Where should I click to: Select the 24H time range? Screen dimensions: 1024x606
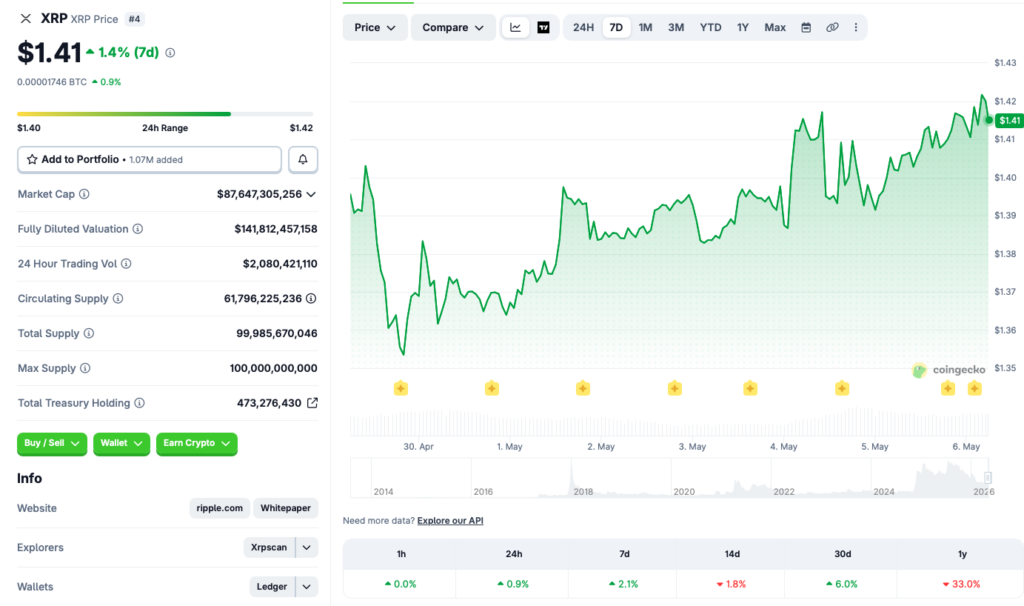coord(583,27)
